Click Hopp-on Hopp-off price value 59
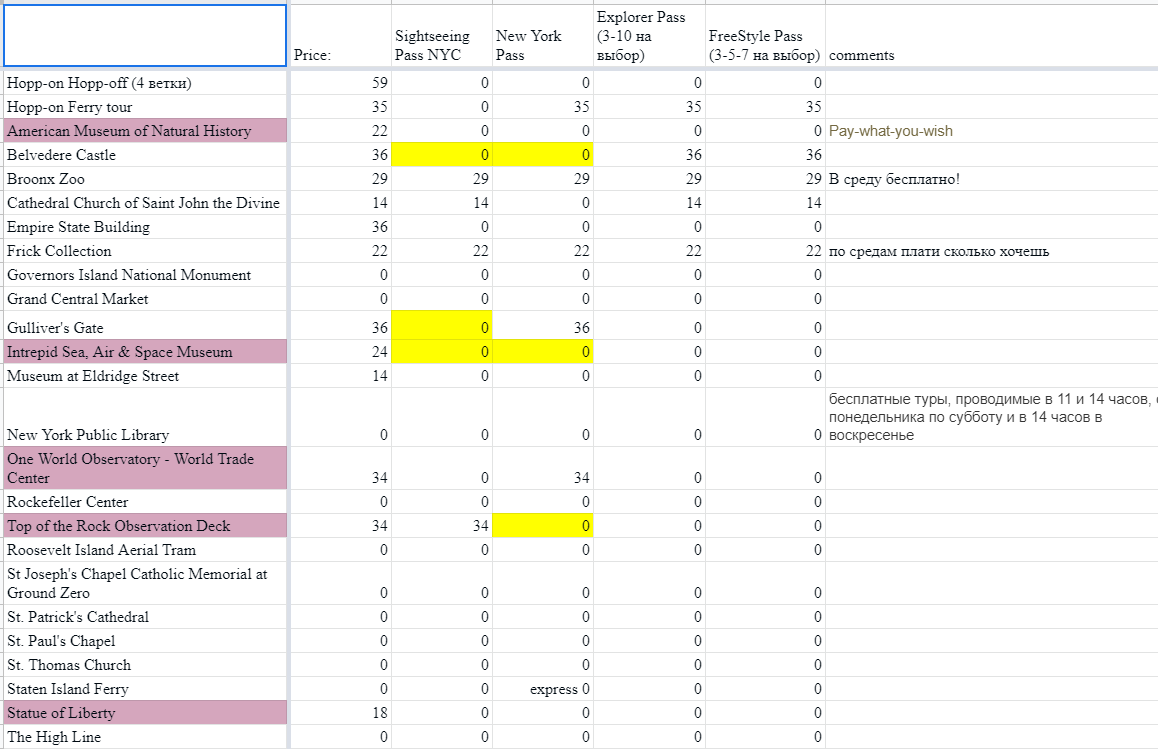Screen dimensions: 1158x749 [x=340, y=83]
